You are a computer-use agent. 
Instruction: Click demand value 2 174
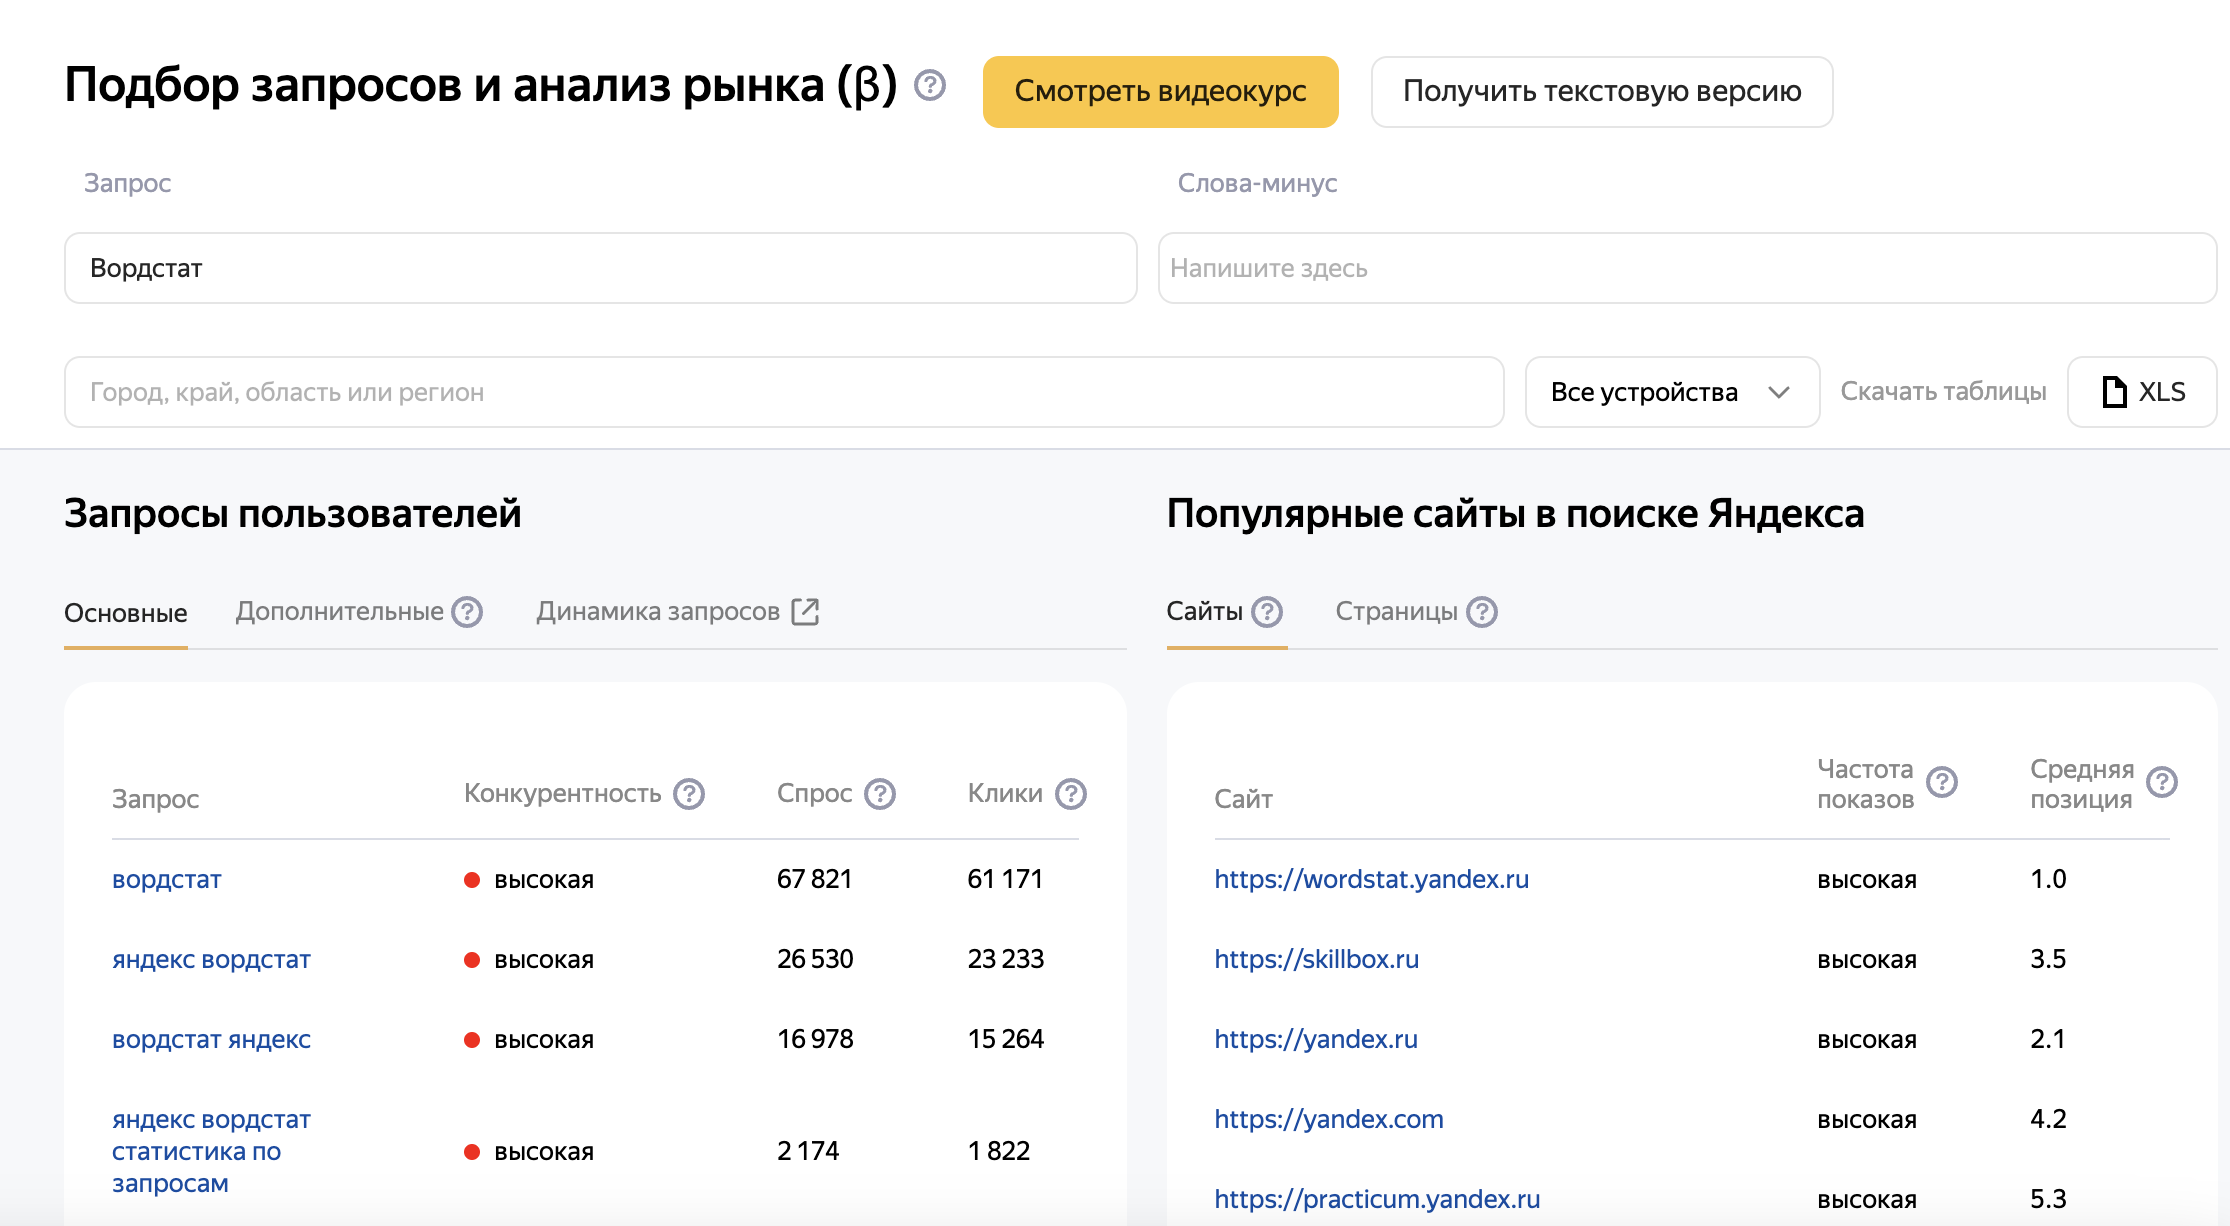[x=808, y=1151]
